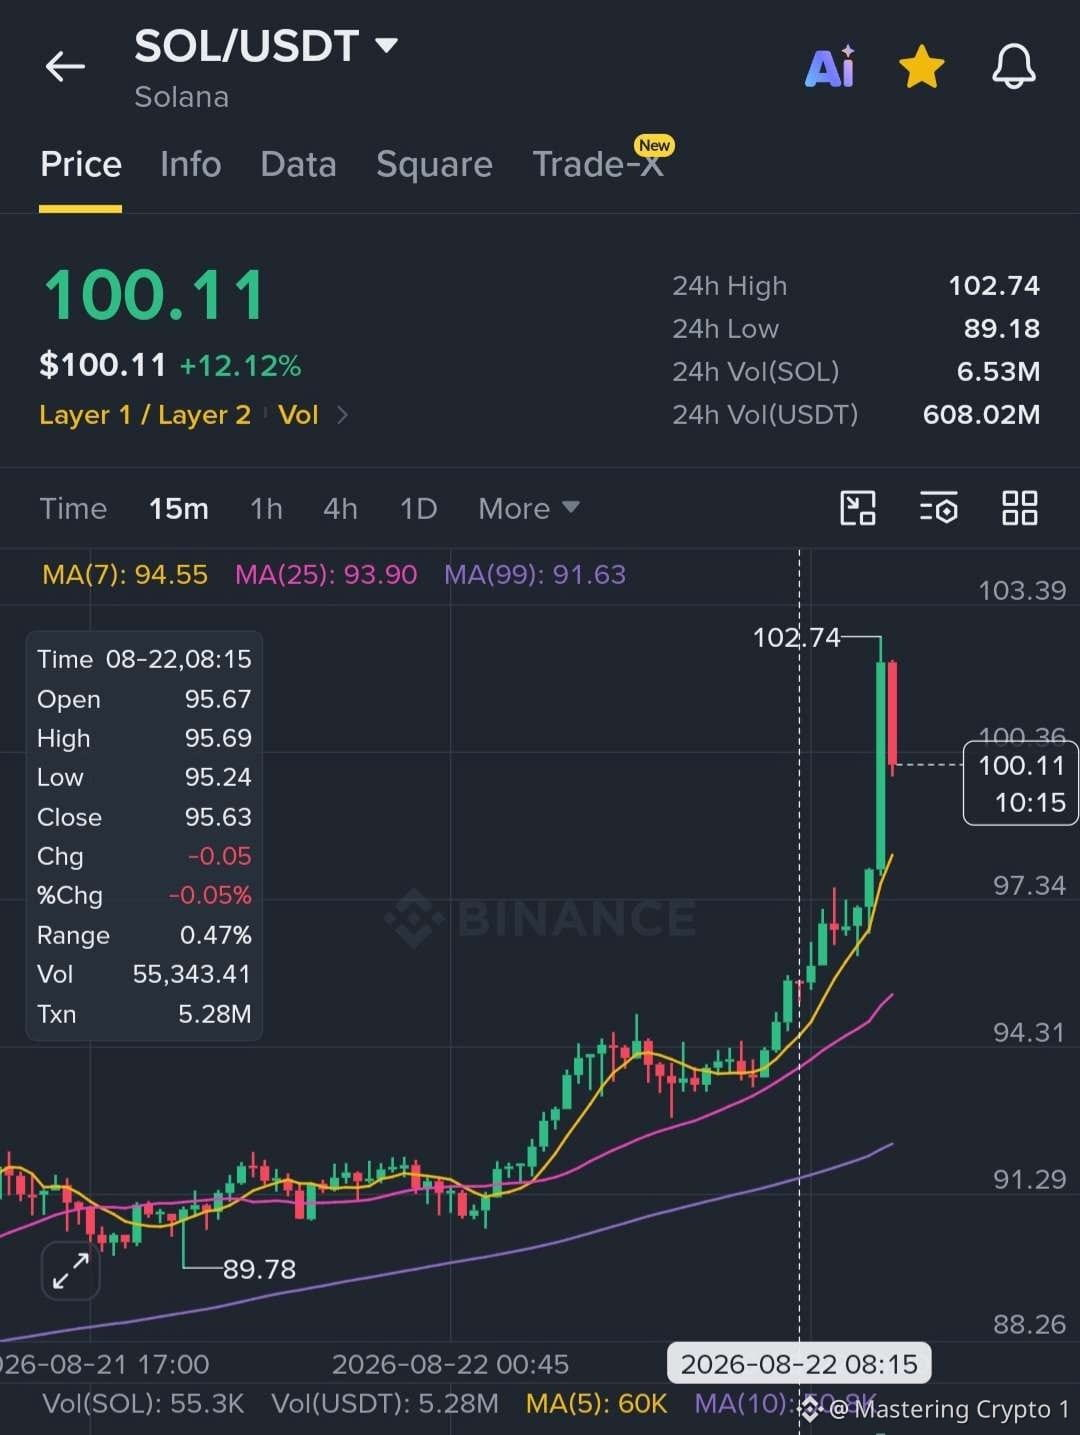
Task: Tap the 89.78 low marker on chart
Action: [259, 1269]
